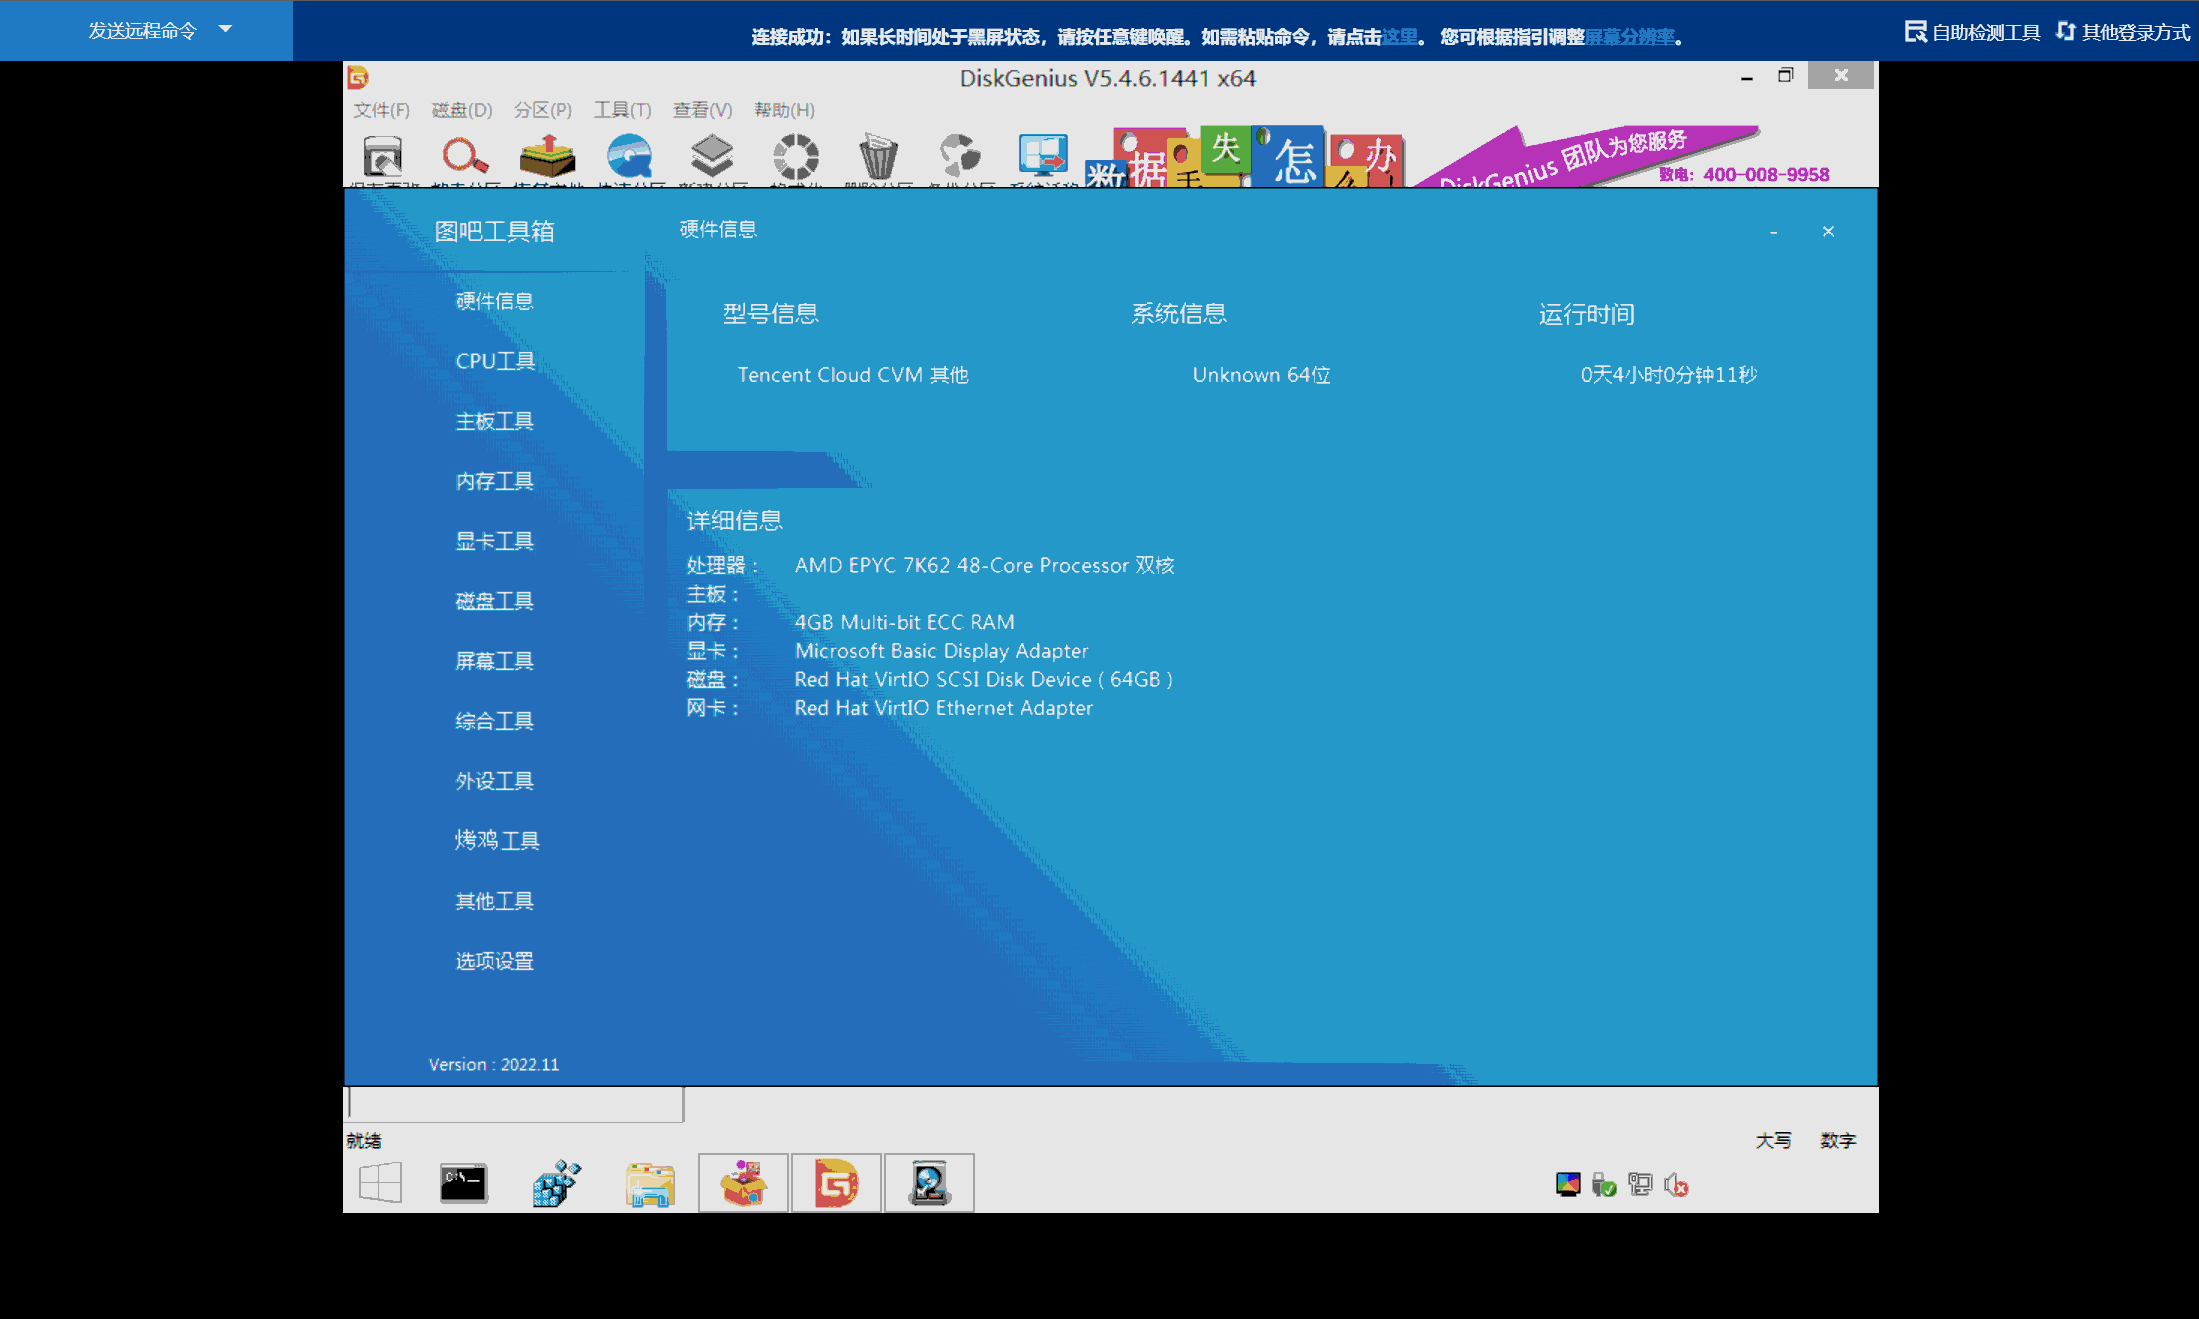Screen dimensions: 2199x1319
Task: Click the empty status input box
Action: (x=515, y=1104)
